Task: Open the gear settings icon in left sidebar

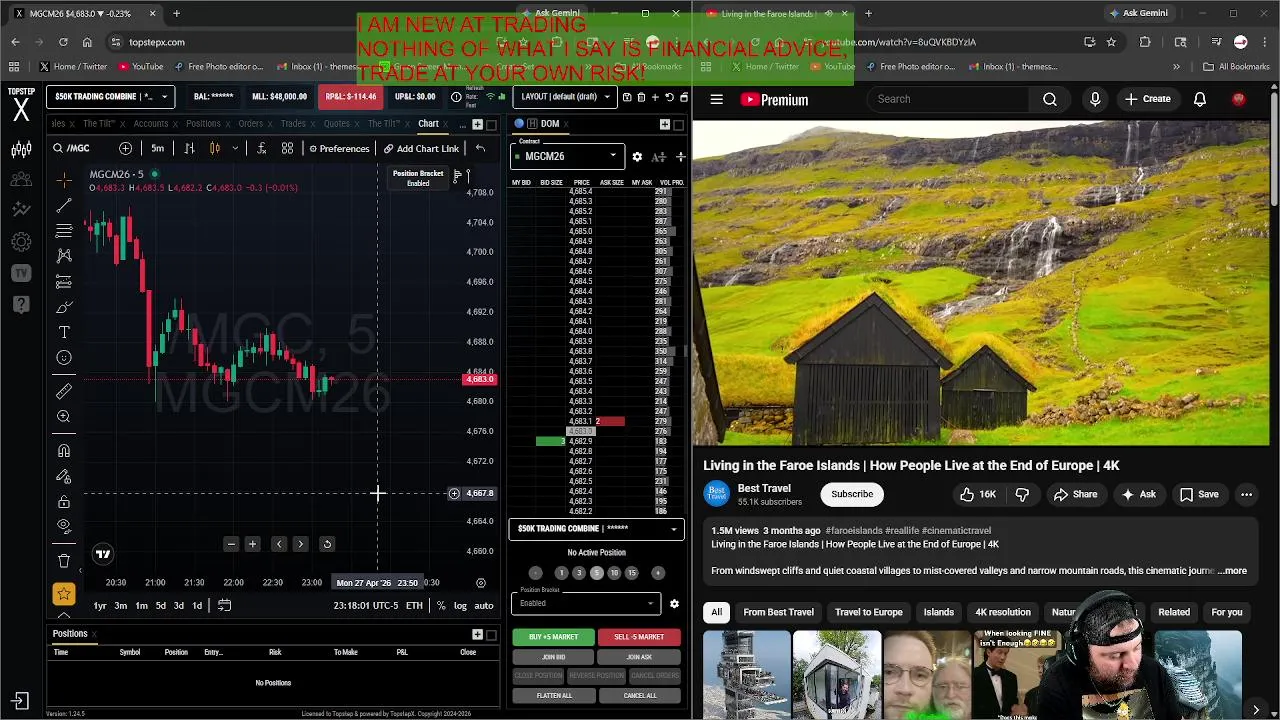Action: coord(21,242)
